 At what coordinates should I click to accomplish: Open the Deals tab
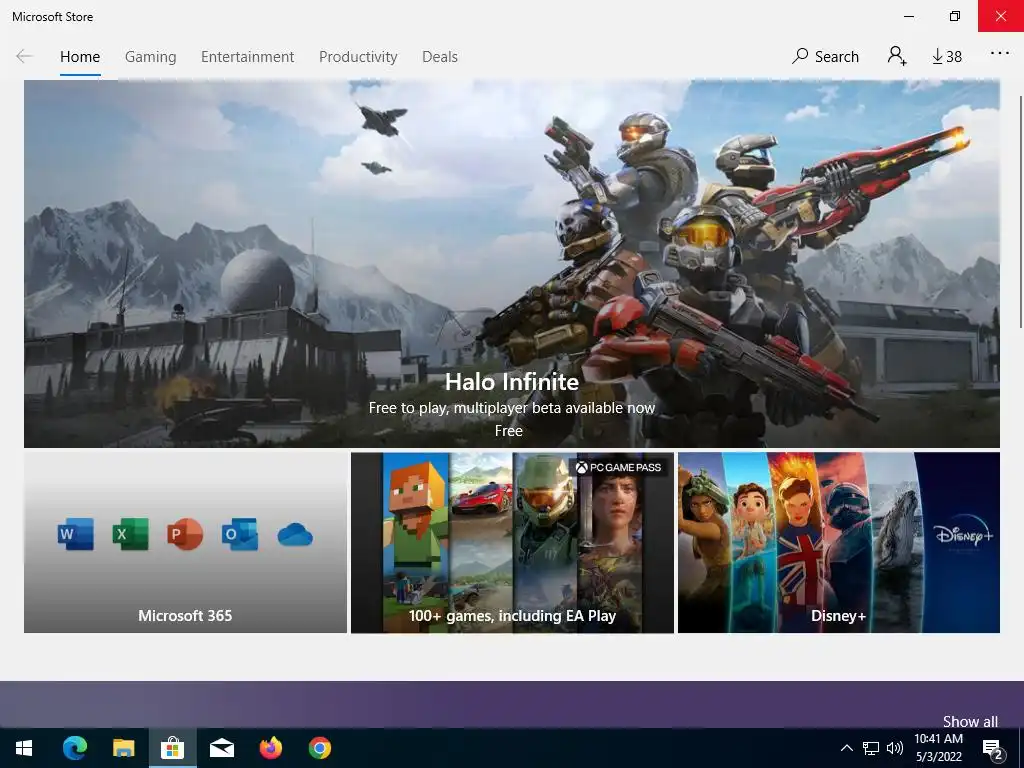pos(440,57)
